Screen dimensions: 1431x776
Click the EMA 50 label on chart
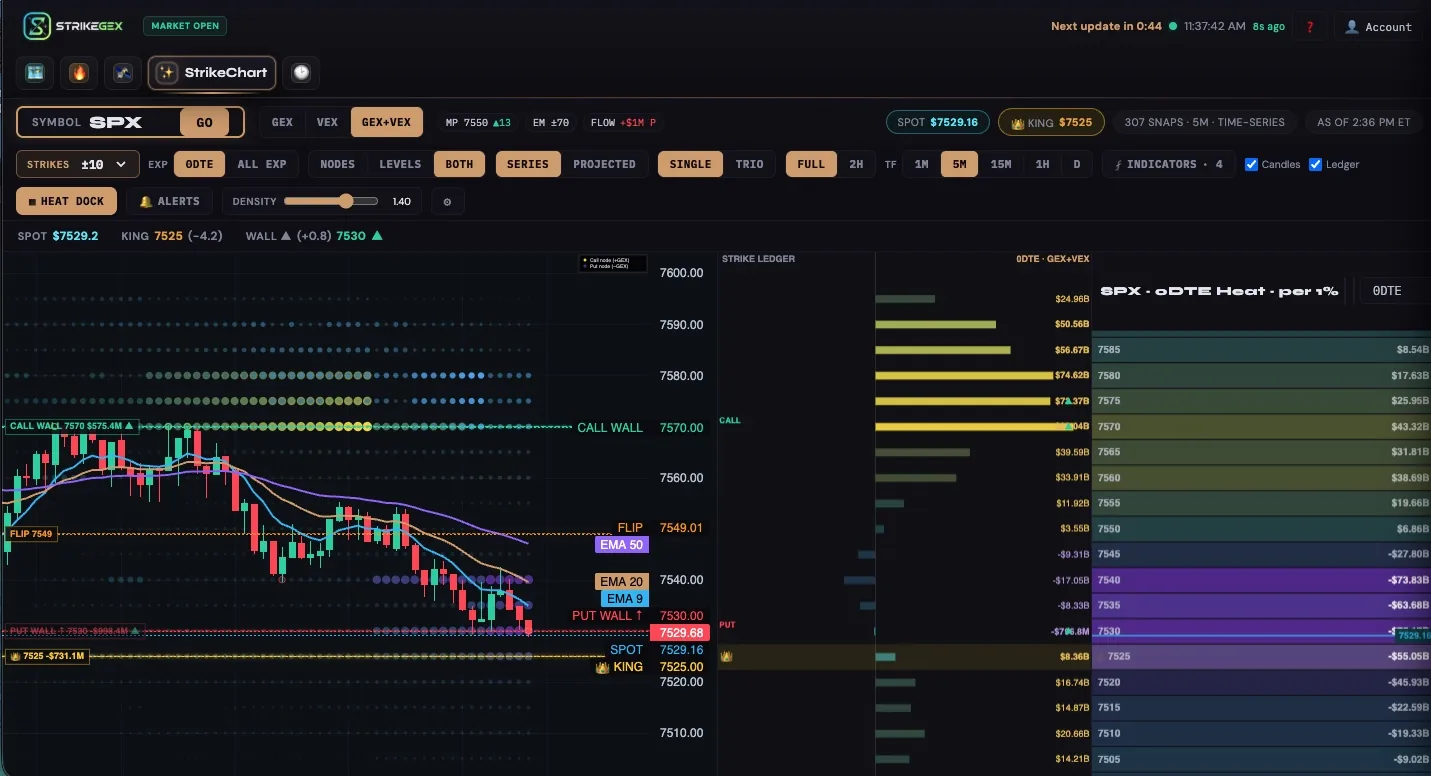pos(621,545)
